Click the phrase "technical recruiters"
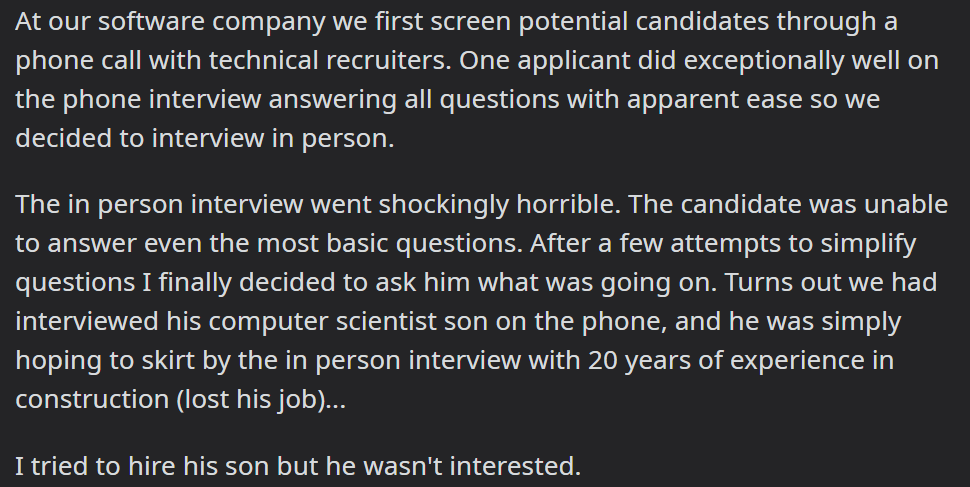970x487 pixels. coord(330,61)
